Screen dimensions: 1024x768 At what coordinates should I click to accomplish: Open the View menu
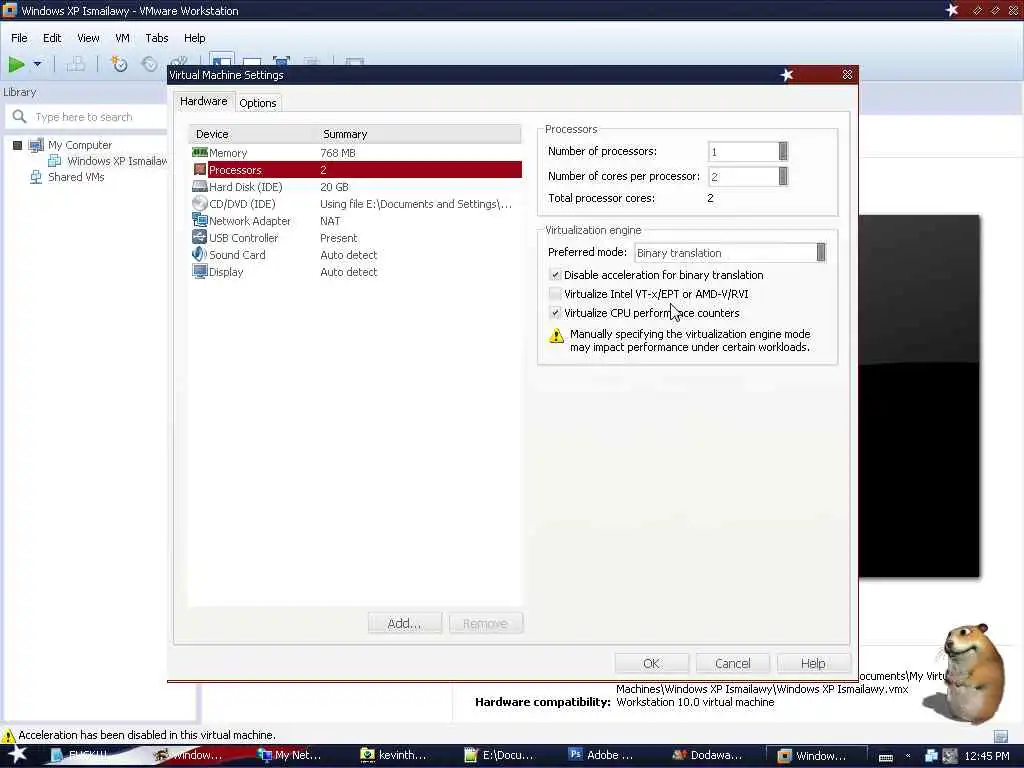[x=88, y=38]
